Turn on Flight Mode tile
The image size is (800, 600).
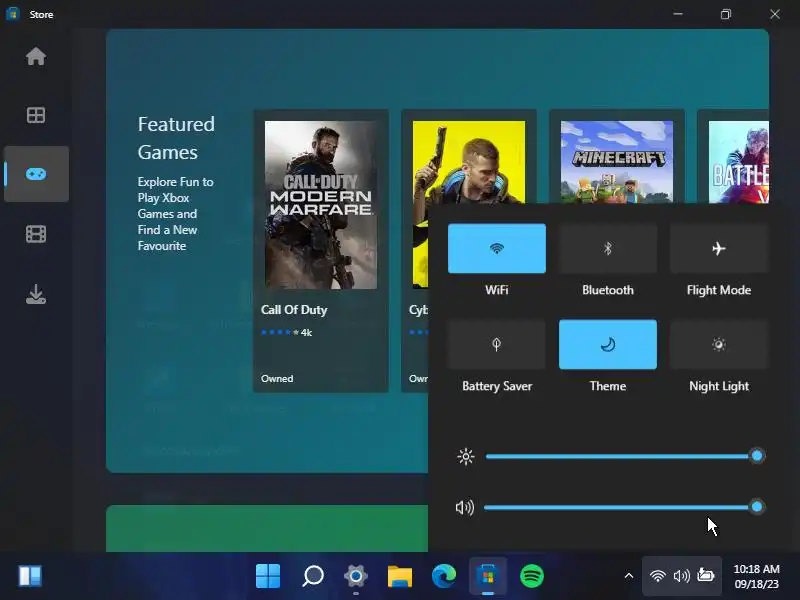coord(718,248)
